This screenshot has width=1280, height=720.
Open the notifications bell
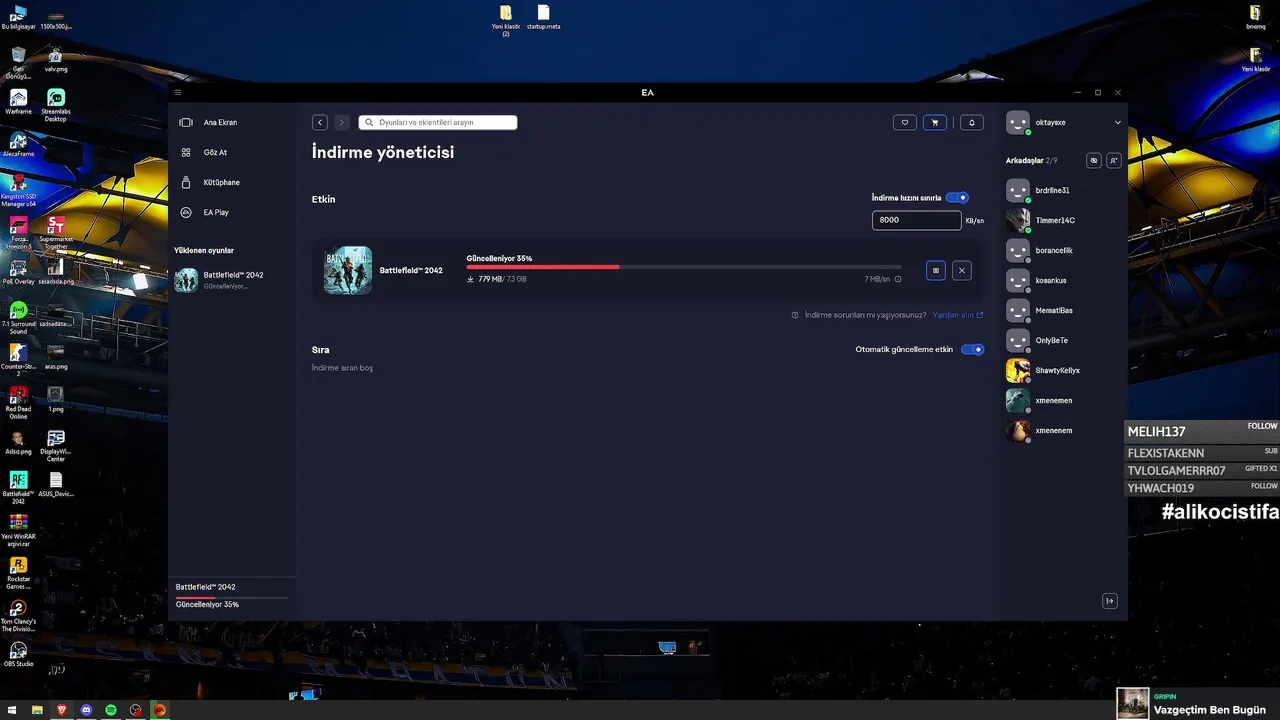pos(972,122)
